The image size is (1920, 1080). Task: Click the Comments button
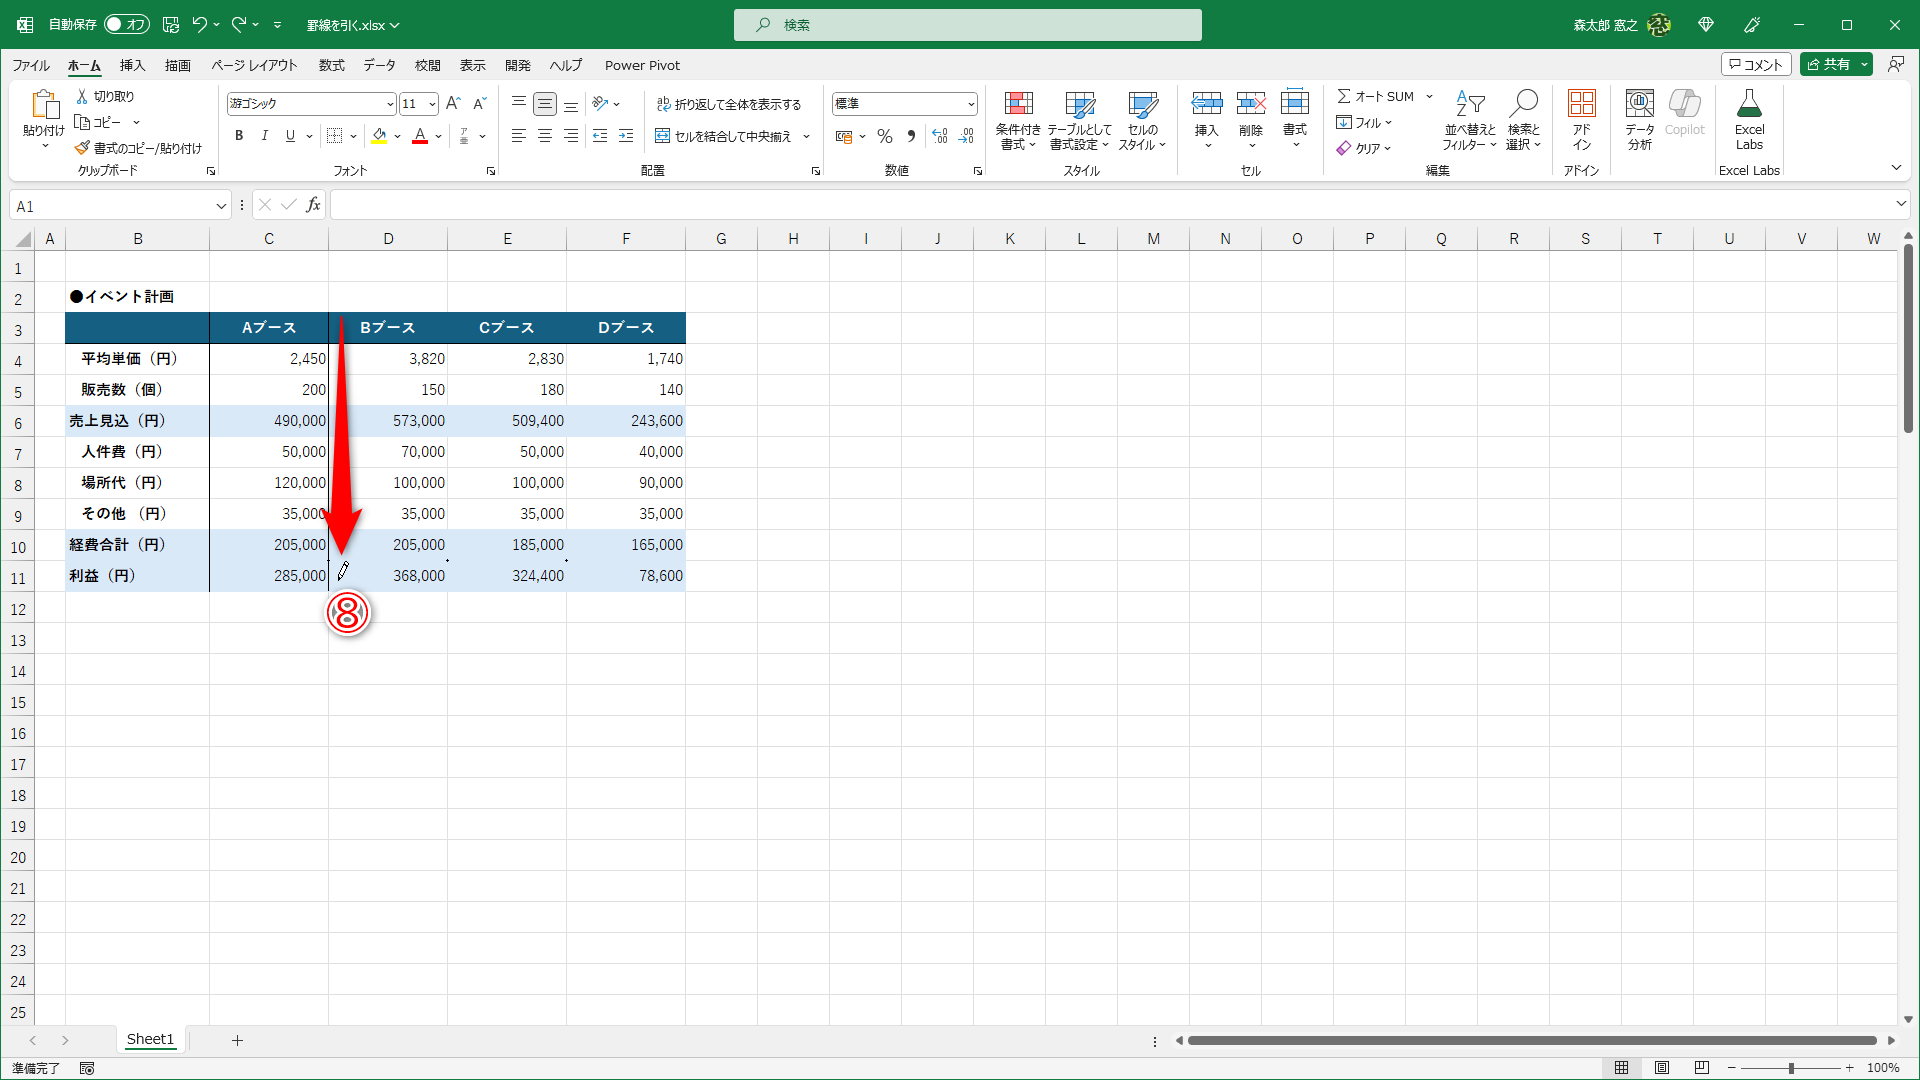[x=1756, y=64]
